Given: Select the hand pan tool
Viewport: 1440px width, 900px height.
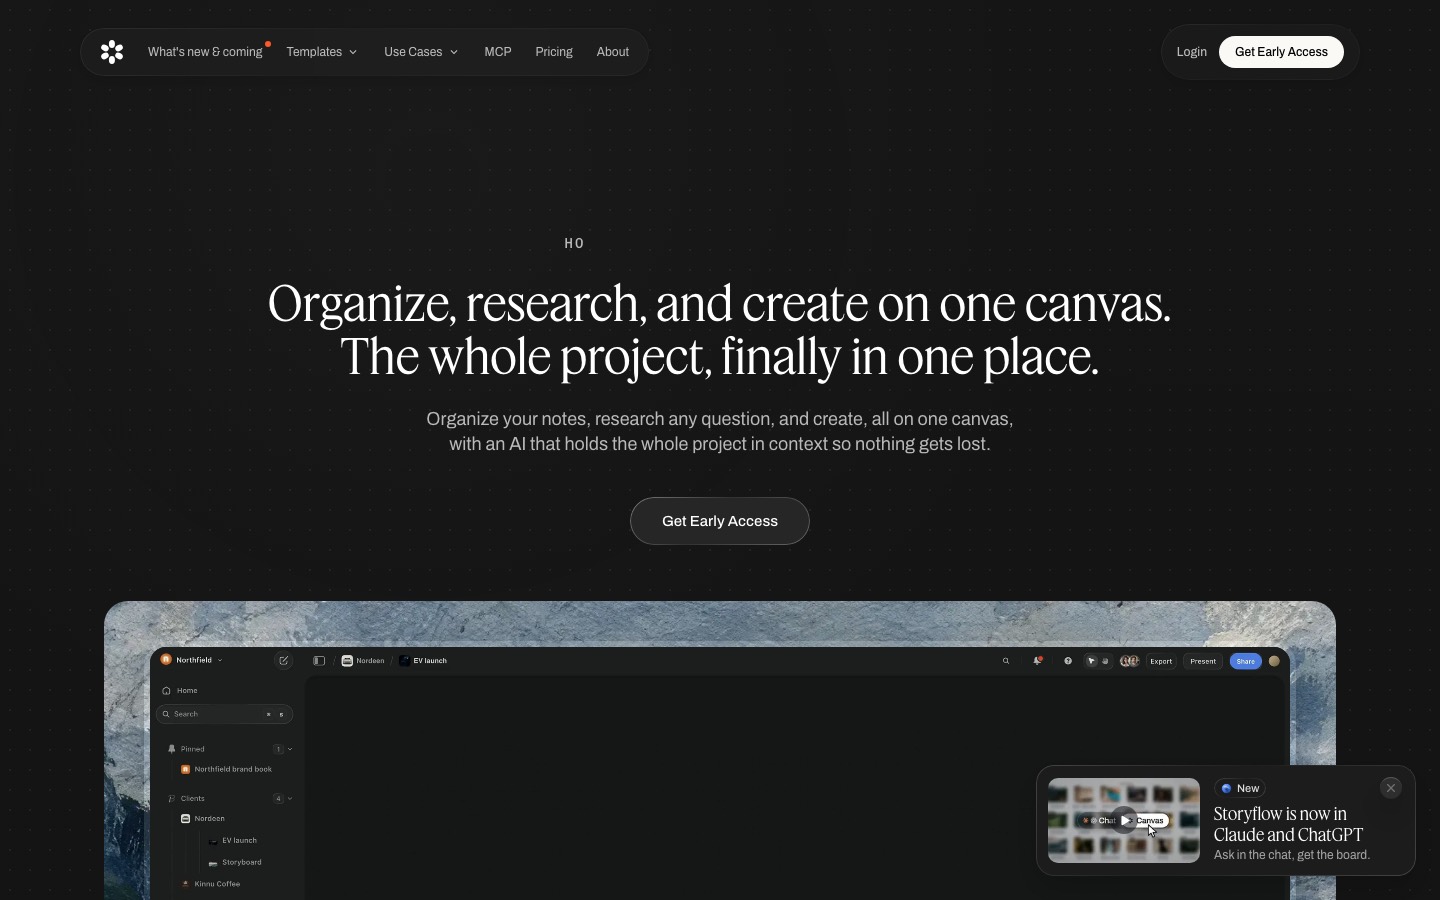Looking at the screenshot, I should 1105,661.
